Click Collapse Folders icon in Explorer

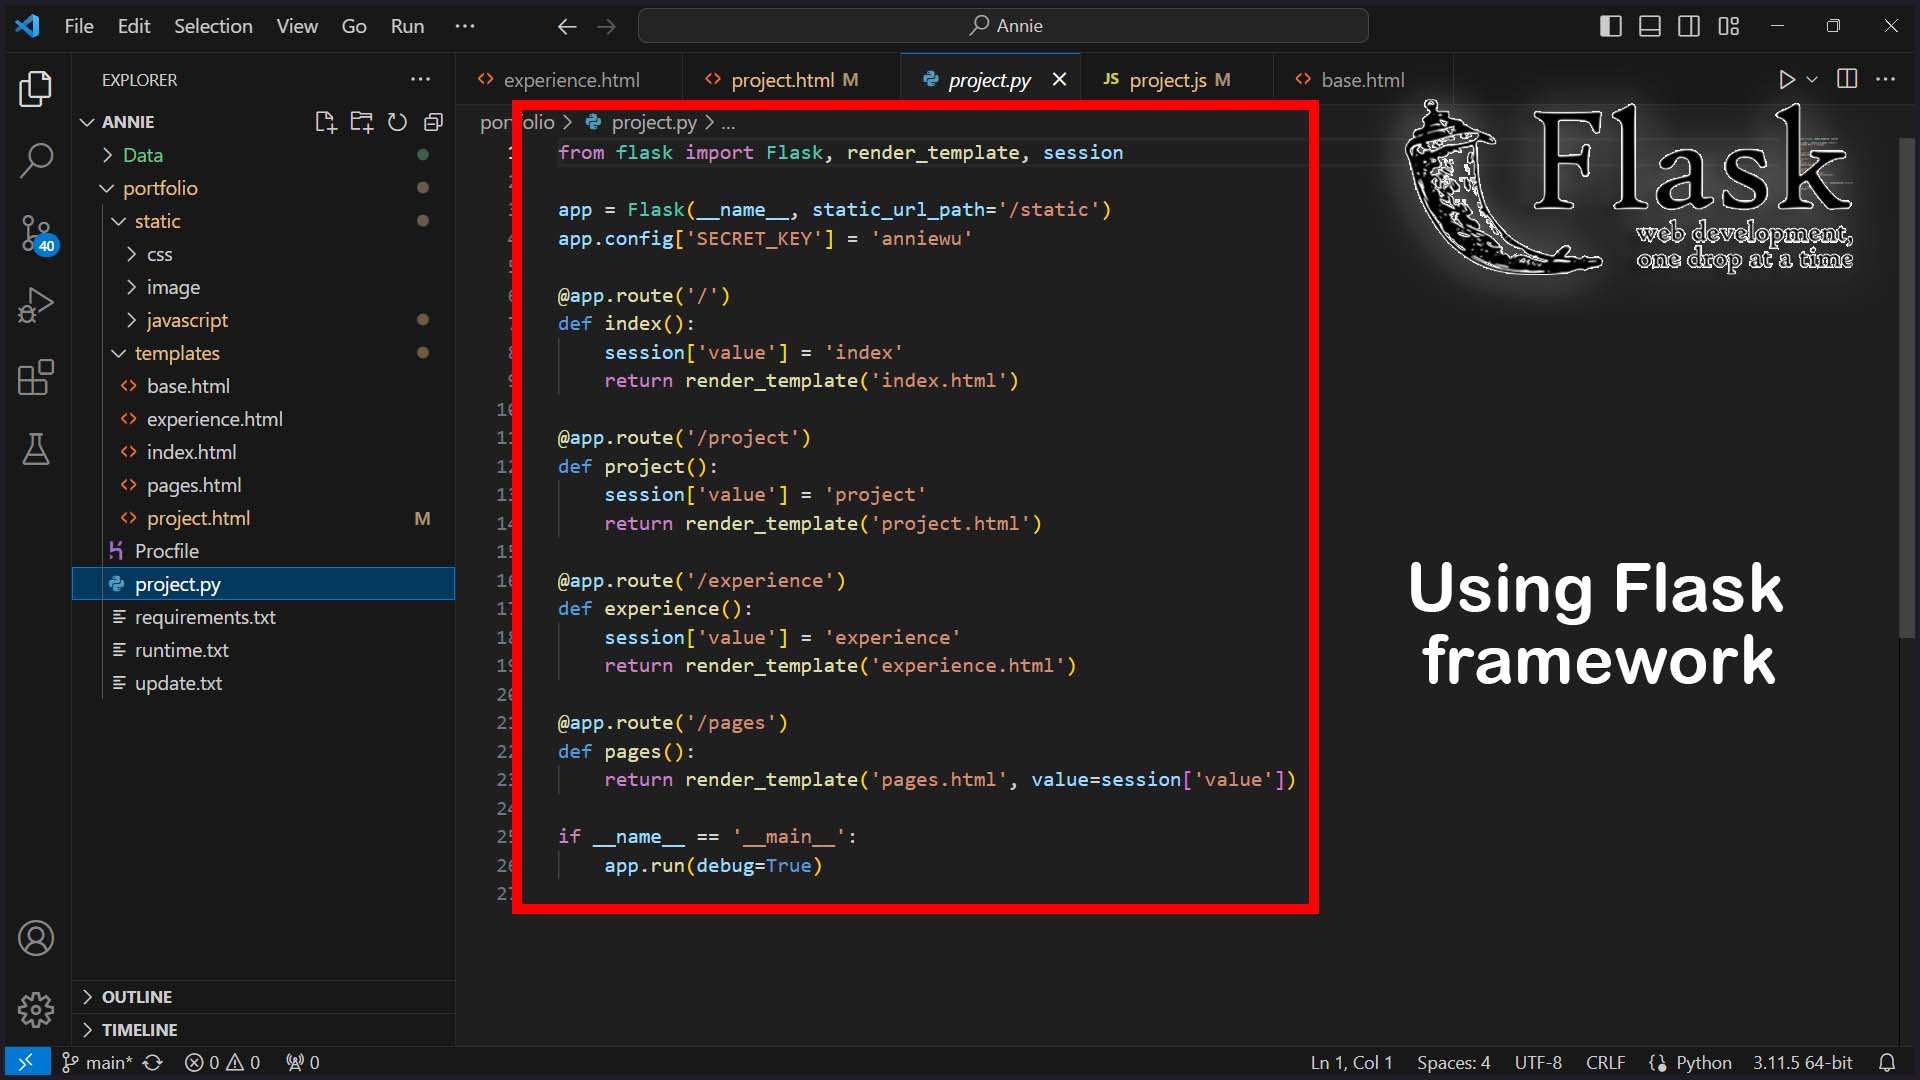(x=433, y=122)
